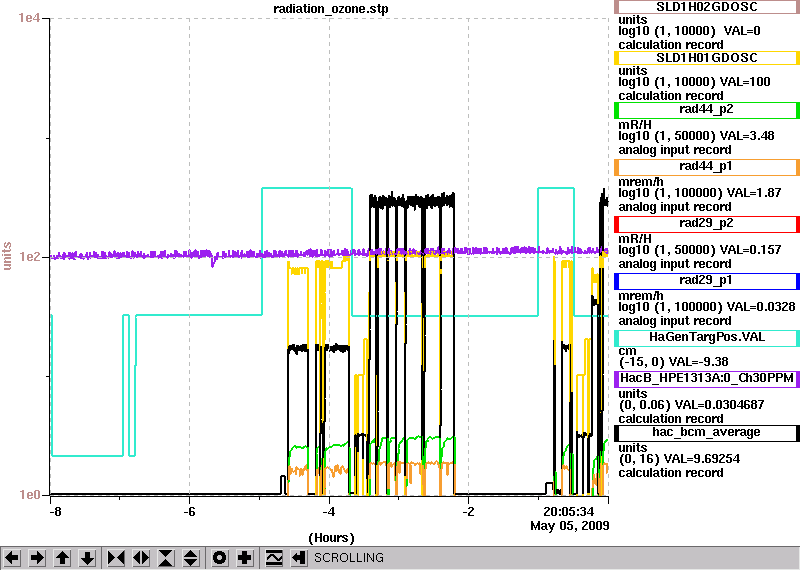Image resolution: width=800 pixels, height=570 pixels.
Task: Click the 1e0 y-axis label
Action: tap(28, 494)
